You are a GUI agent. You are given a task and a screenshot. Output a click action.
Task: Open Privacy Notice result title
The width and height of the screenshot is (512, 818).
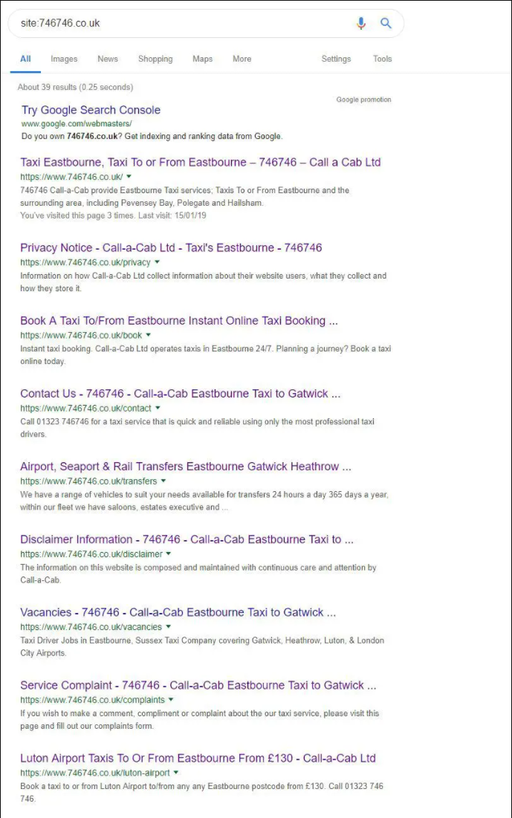click(x=171, y=248)
